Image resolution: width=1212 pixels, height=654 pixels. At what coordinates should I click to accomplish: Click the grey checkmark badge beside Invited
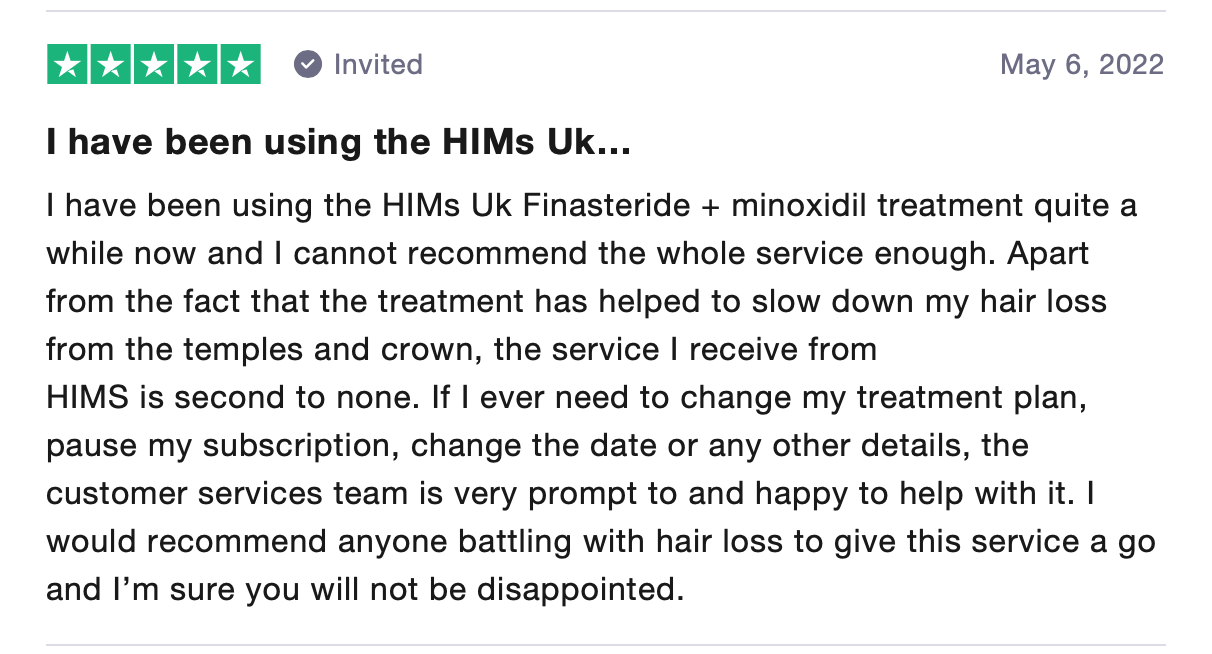click(x=308, y=65)
